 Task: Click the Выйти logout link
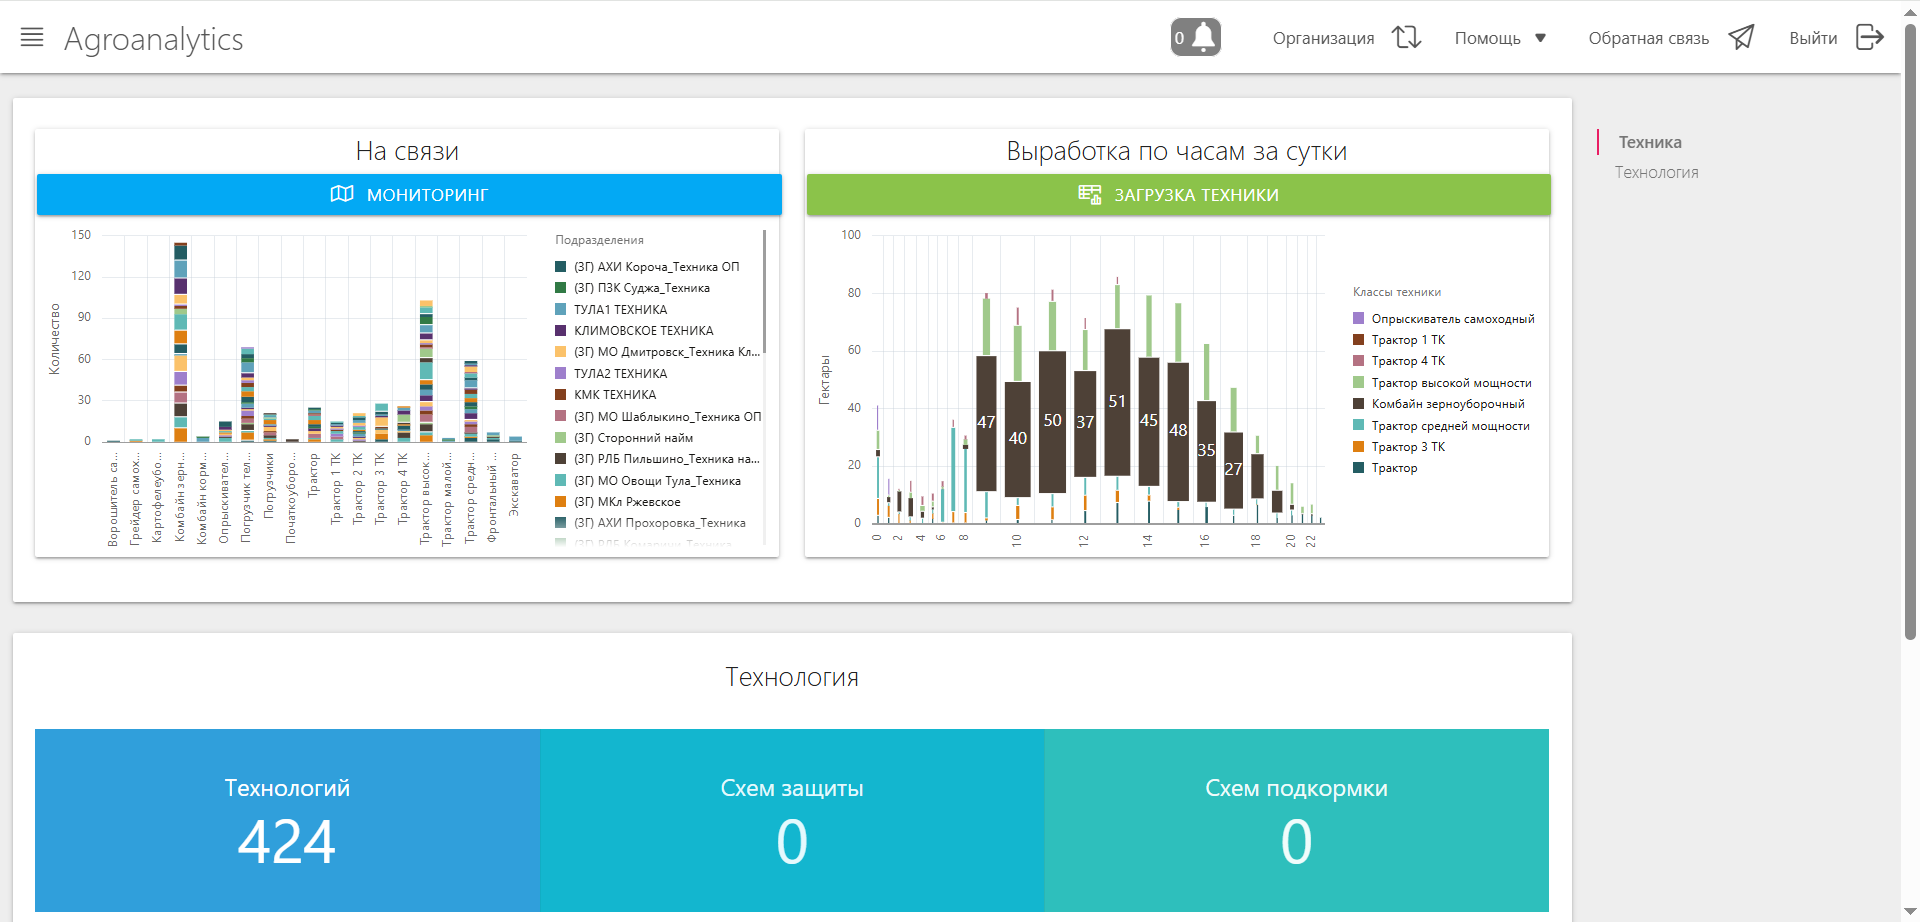pos(1813,38)
